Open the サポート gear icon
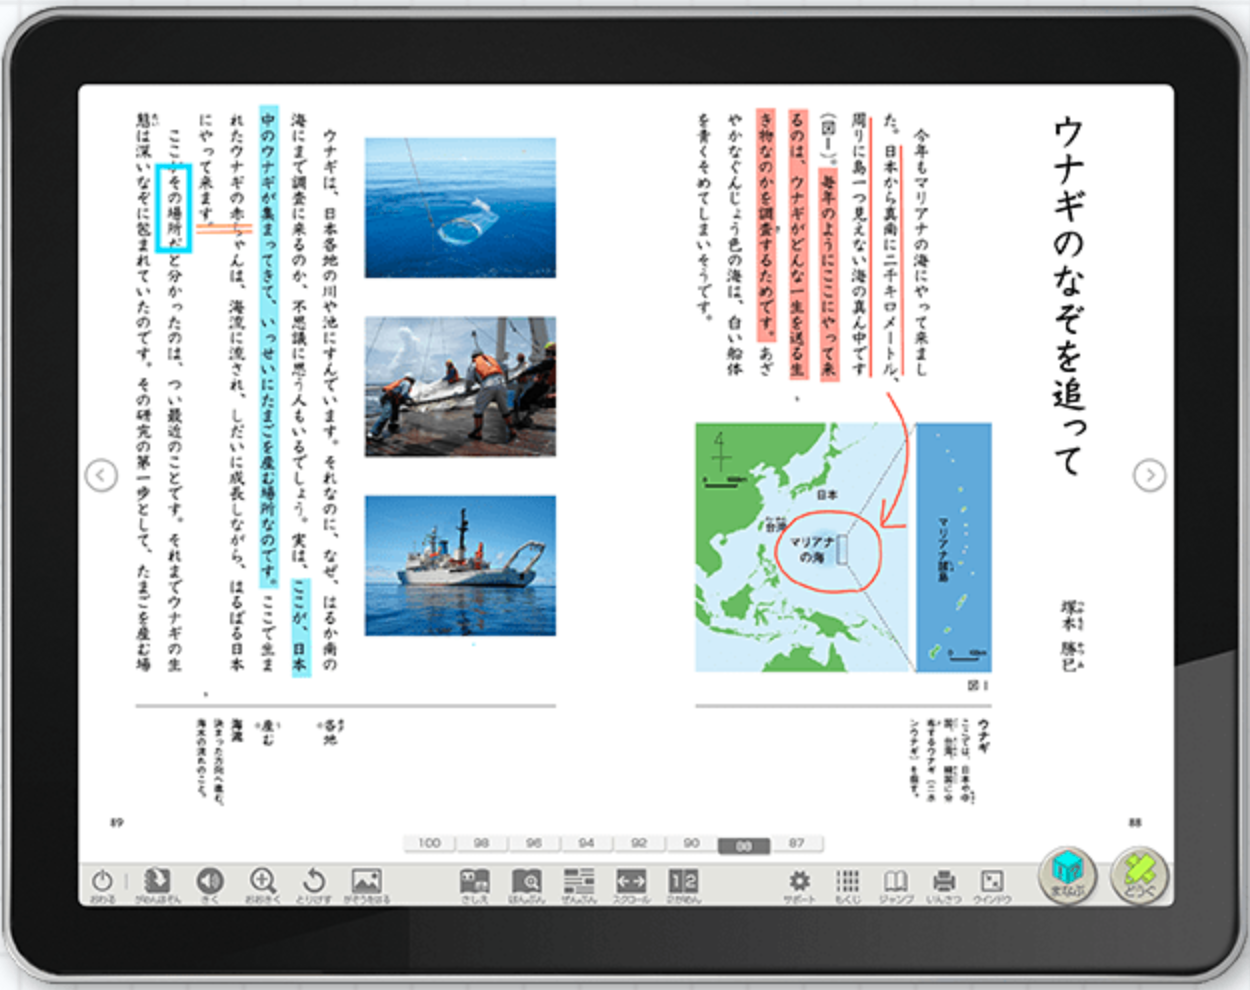Screen dimensions: 1250x990 pyautogui.click(x=799, y=881)
